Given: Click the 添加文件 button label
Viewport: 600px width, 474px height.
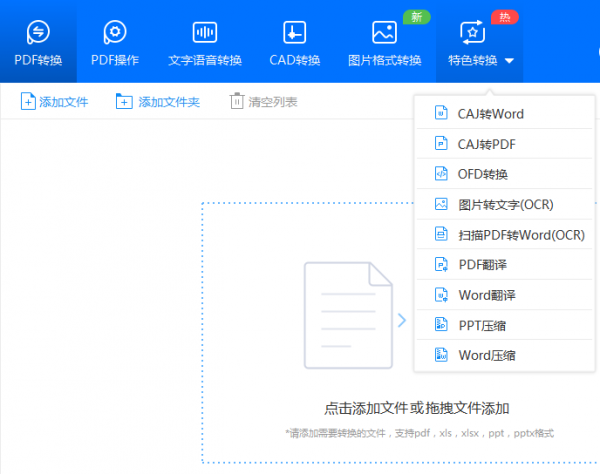Looking at the screenshot, I should pos(64,102).
